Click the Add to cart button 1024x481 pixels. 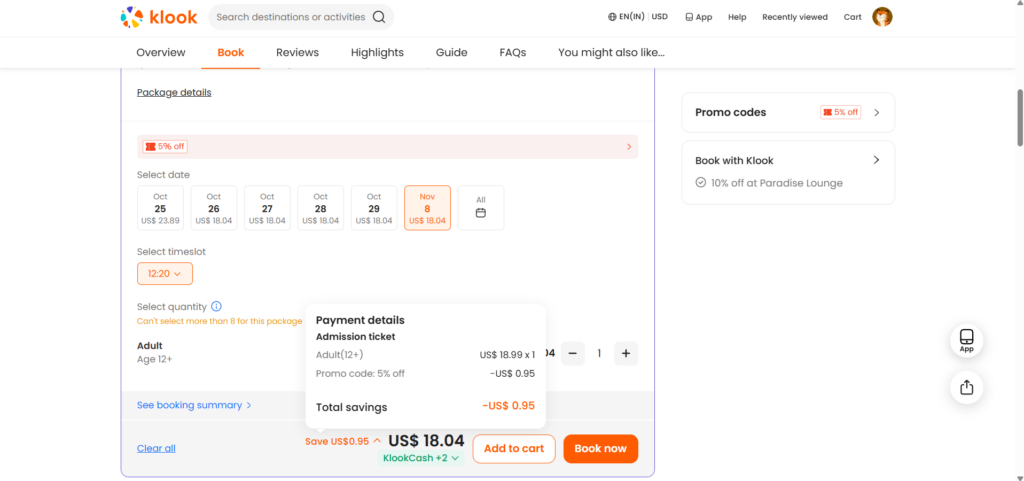(x=514, y=448)
